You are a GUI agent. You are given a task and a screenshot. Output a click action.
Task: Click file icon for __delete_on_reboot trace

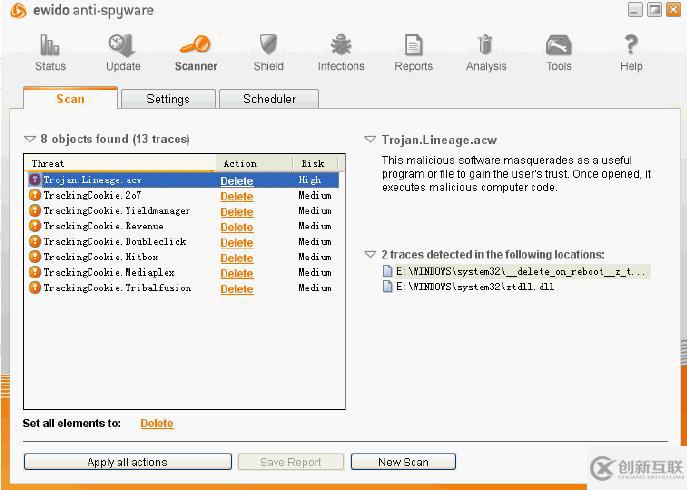387,271
